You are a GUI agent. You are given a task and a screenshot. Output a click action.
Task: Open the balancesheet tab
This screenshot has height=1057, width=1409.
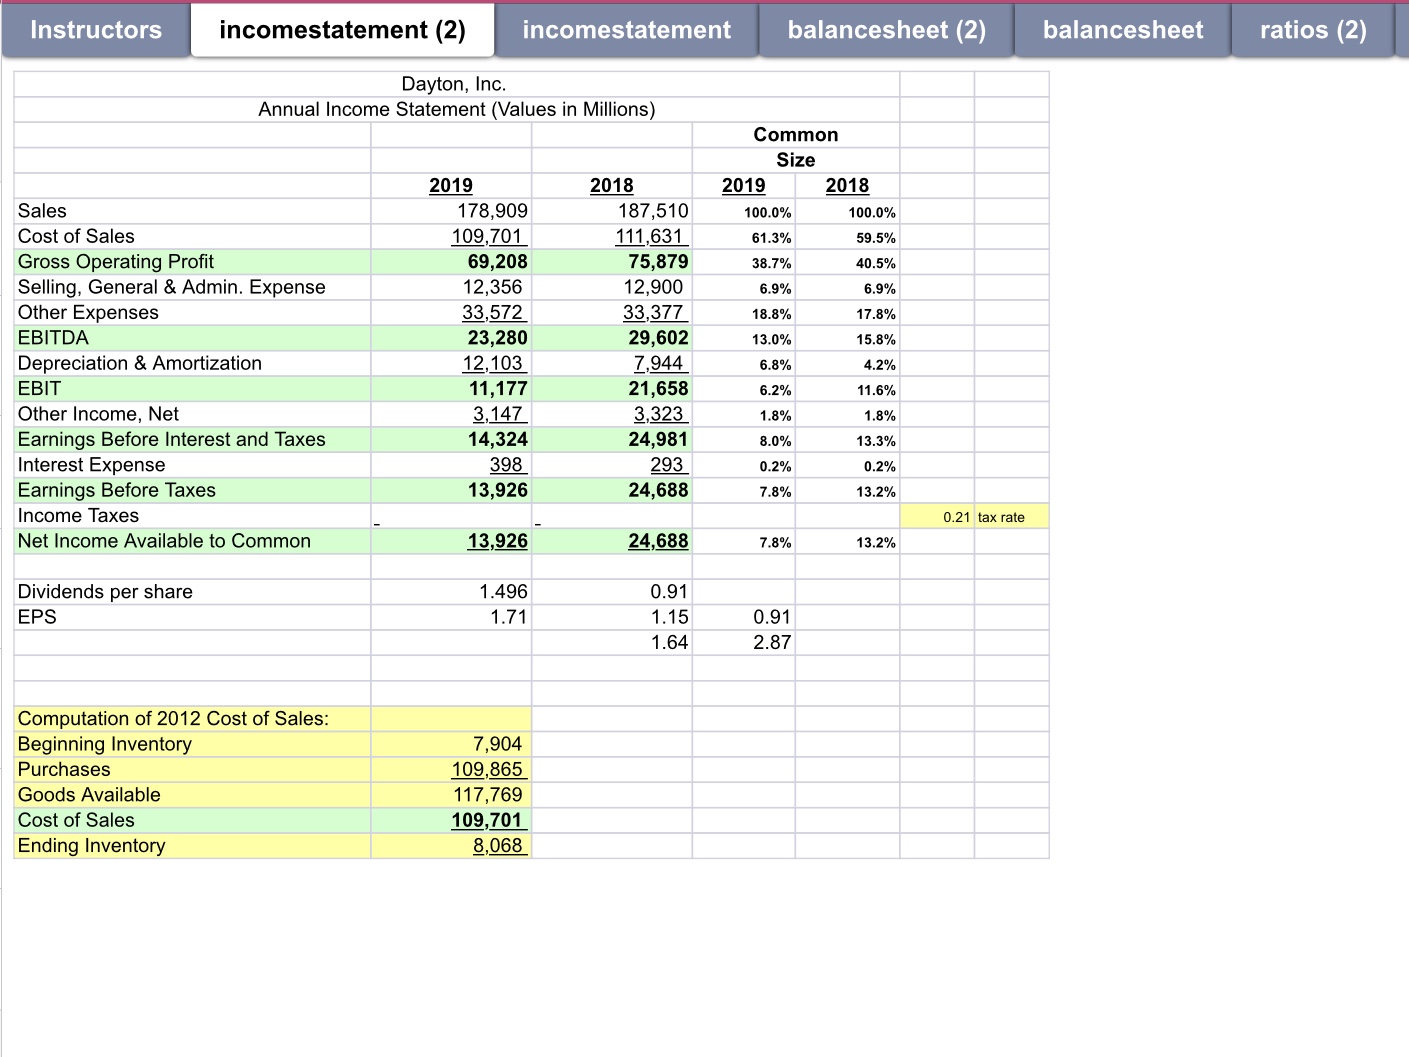pyautogui.click(x=1122, y=30)
